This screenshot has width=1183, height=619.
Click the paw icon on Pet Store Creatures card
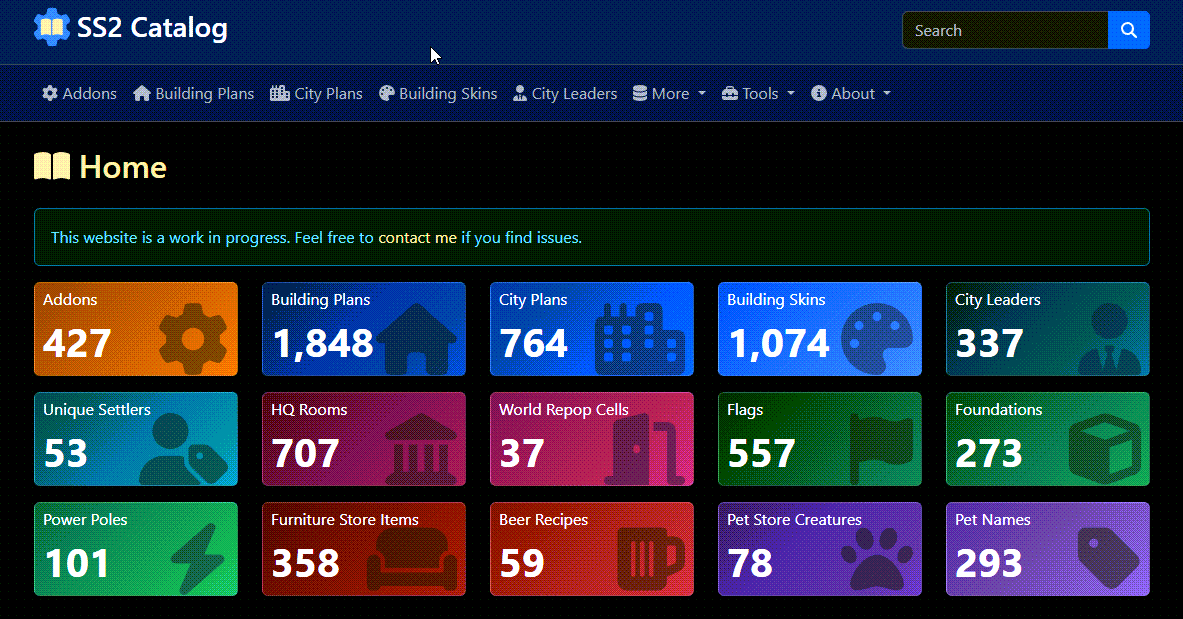[876, 558]
